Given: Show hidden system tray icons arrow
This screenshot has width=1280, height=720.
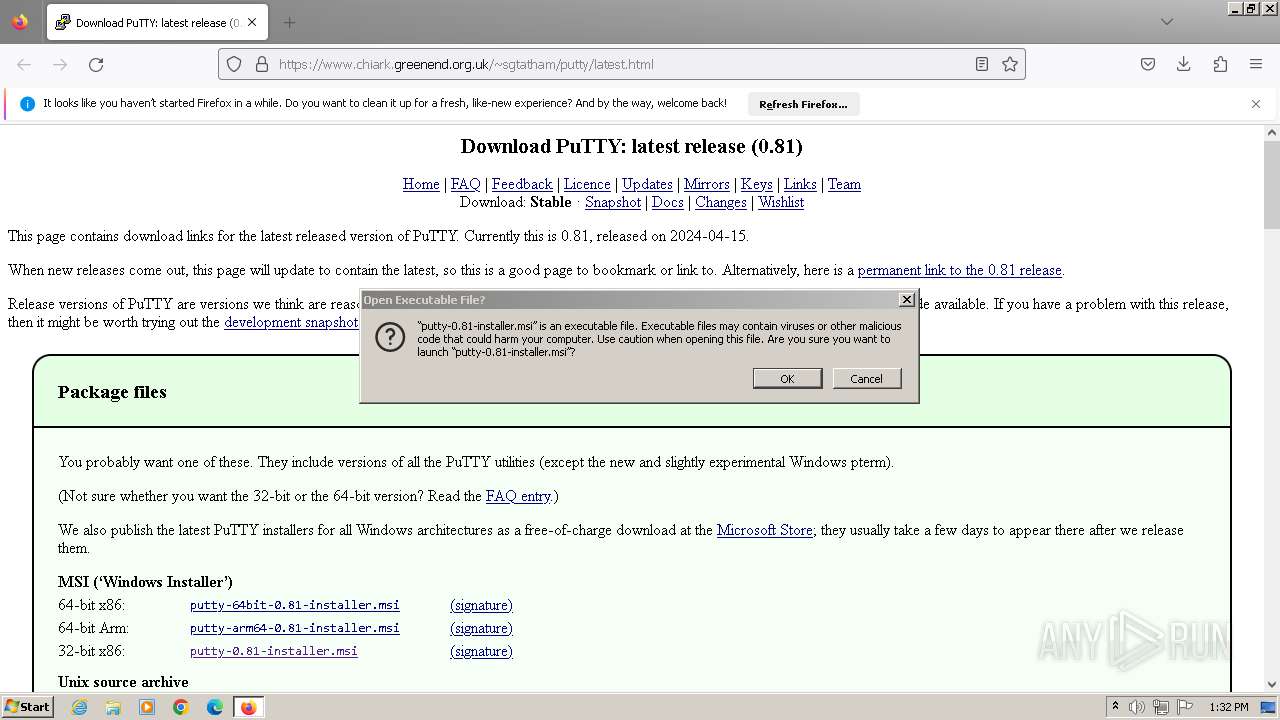Looking at the screenshot, I should (x=1115, y=707).
